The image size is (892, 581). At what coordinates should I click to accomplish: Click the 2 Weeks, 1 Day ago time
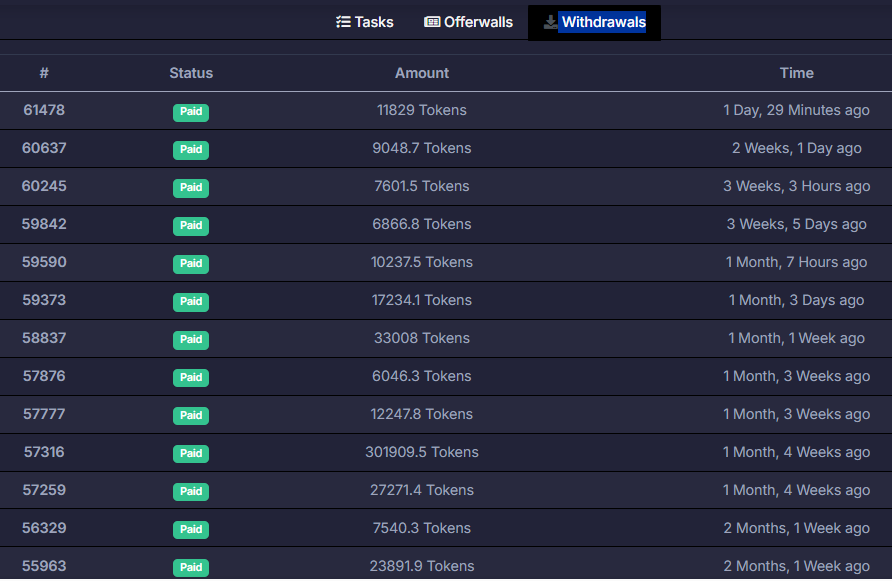tap(796, 148)
